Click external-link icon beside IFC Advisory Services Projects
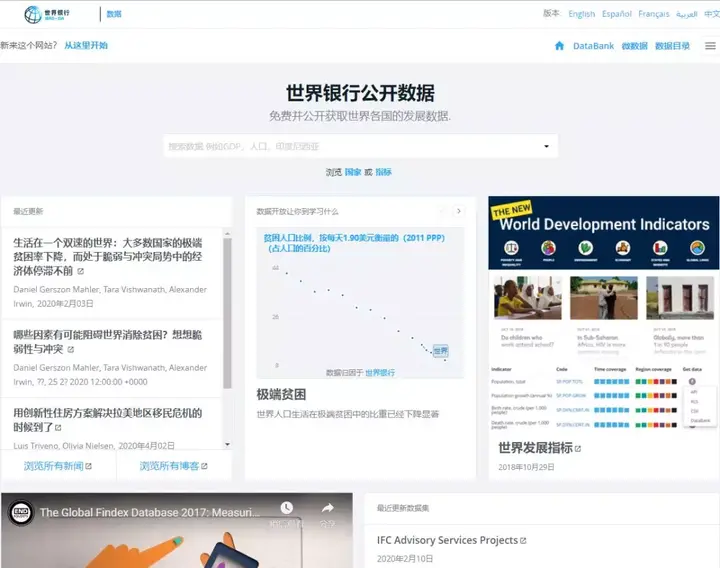The width and height of the screenshot is (720, 568). [523, 540]
